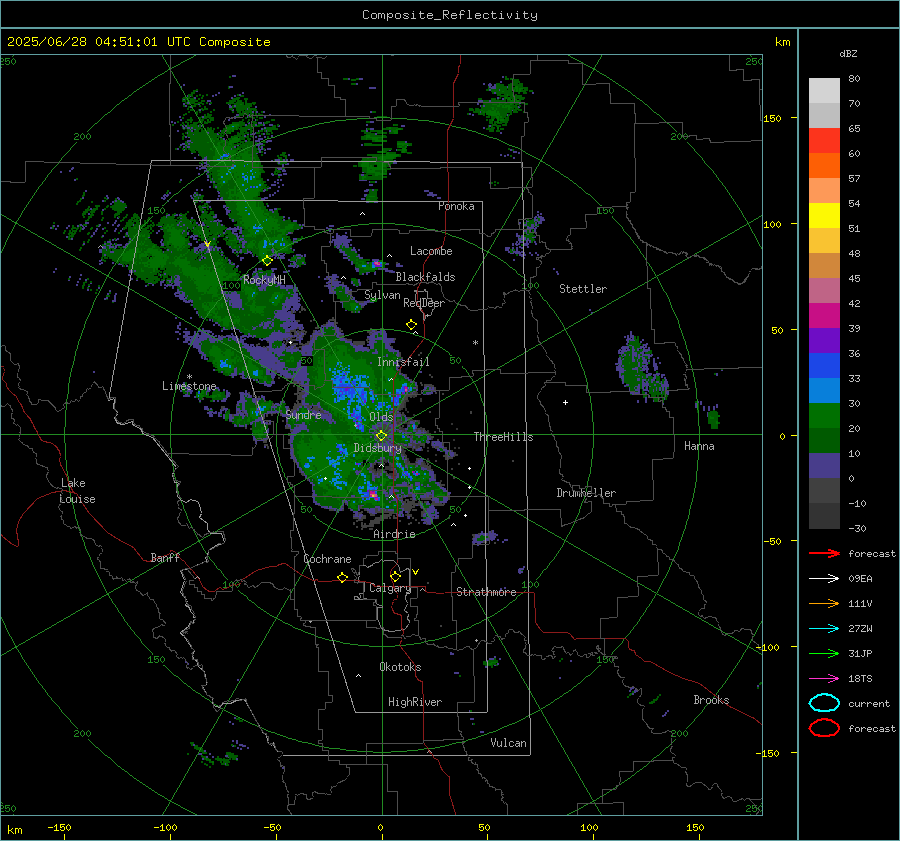
Task: Click the ThreeHills label
Action: 503,437
